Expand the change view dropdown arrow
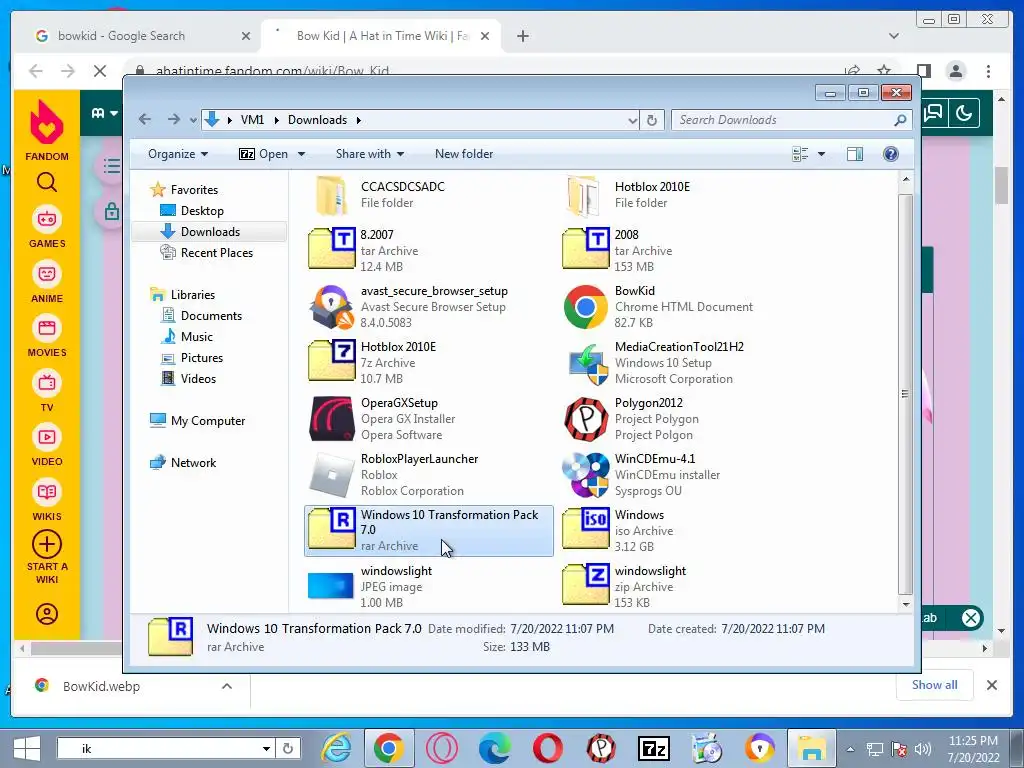 click(x=822, y=154)
